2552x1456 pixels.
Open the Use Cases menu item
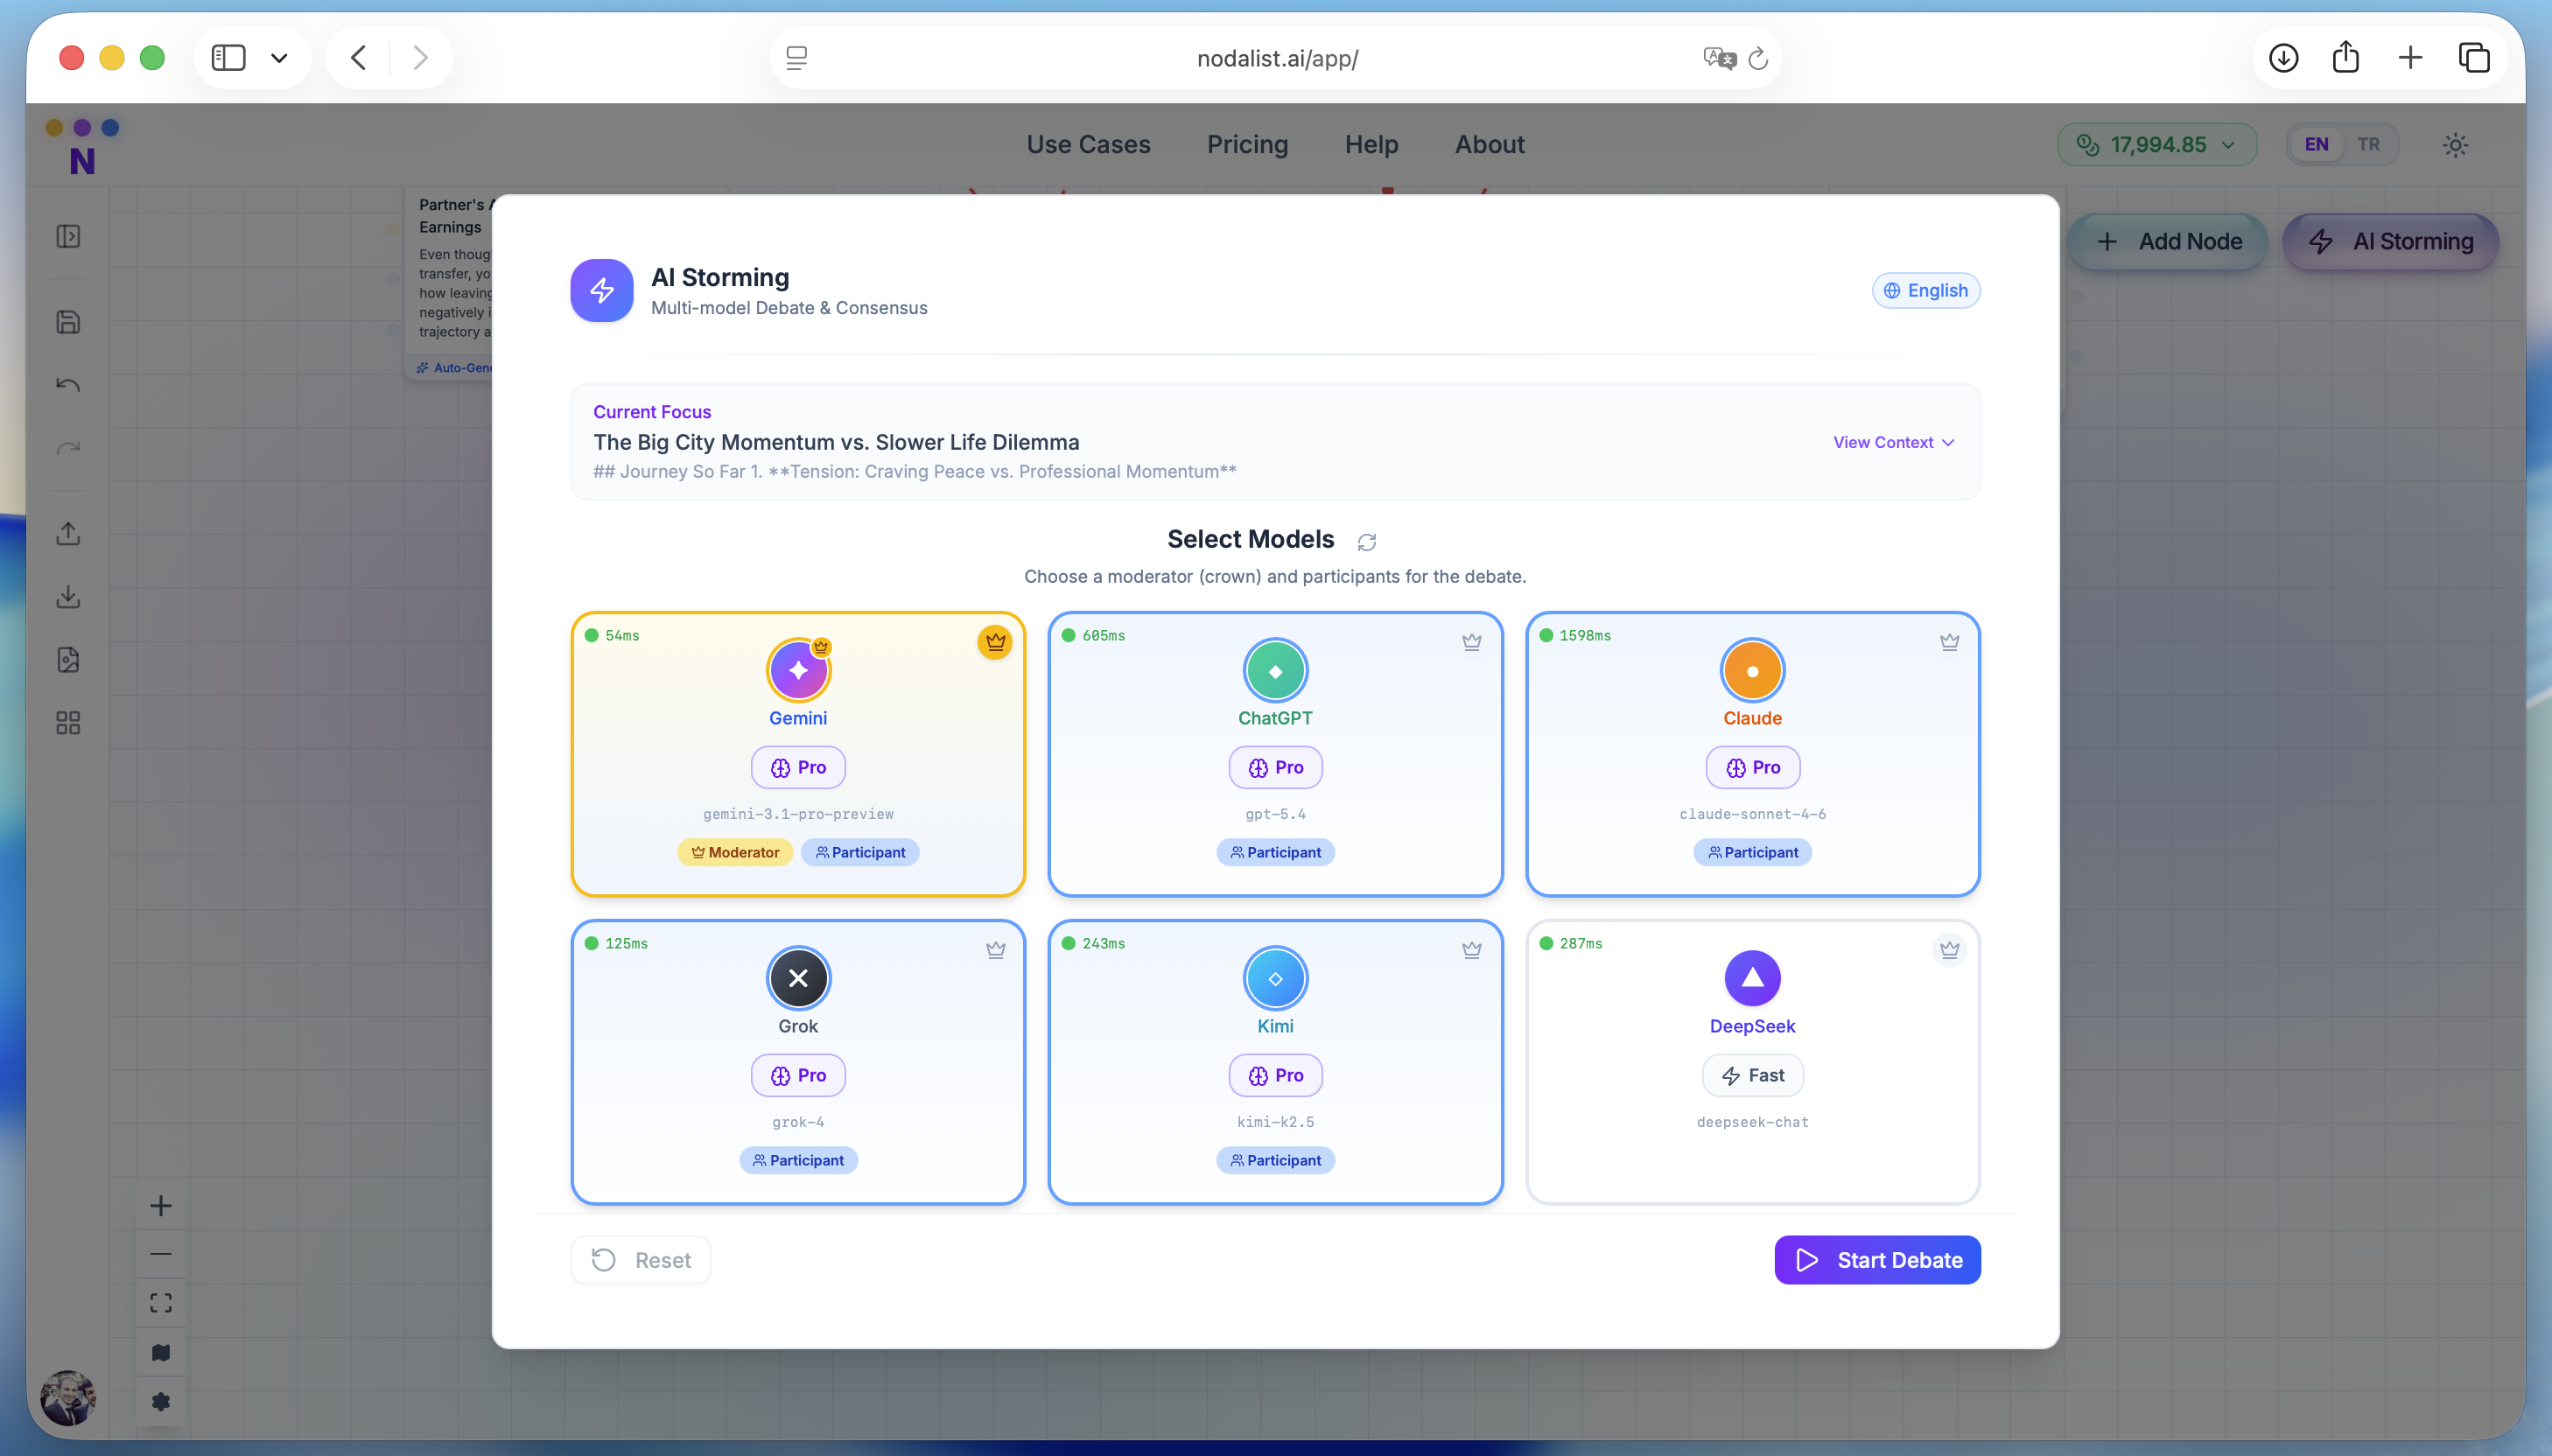pyautogui.click(x=1088, y=145)
